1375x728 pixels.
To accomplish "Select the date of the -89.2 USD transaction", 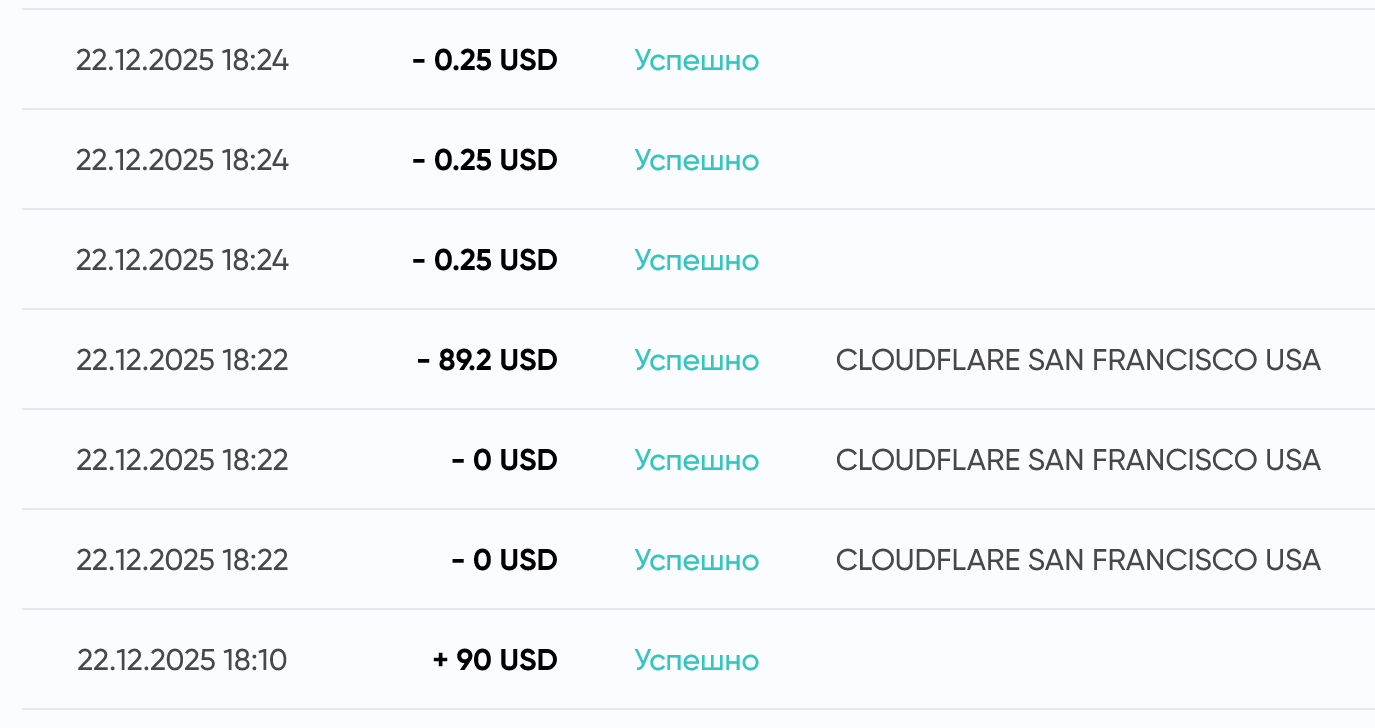I will coord(182,360).
